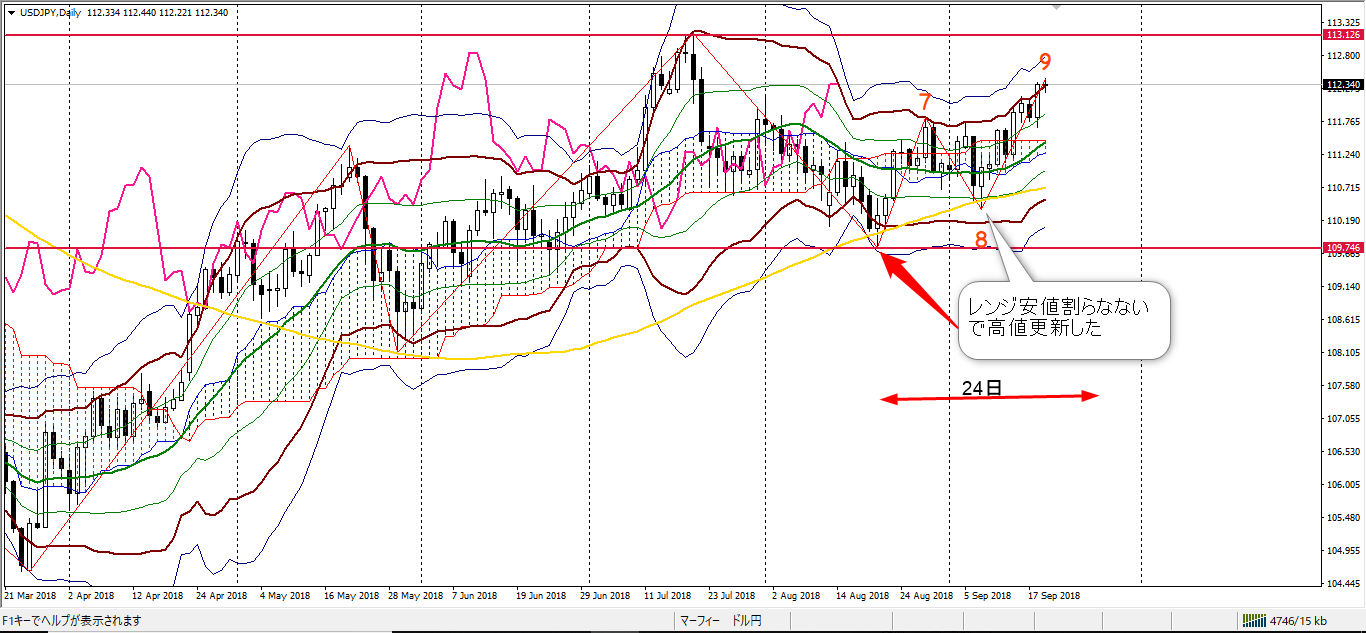This screenshot has width=1366, height=633.
Task: Click the 14 Aug 2018 date label
Action: [863, 595]
